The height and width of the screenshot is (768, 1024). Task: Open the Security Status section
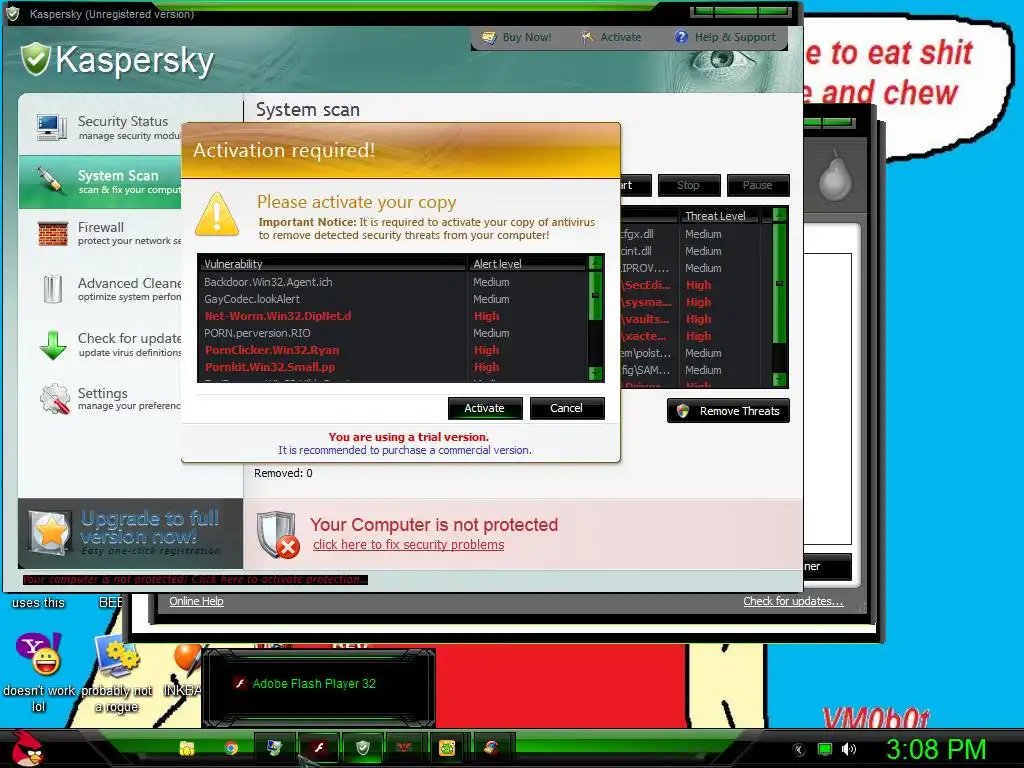point(100,127)
